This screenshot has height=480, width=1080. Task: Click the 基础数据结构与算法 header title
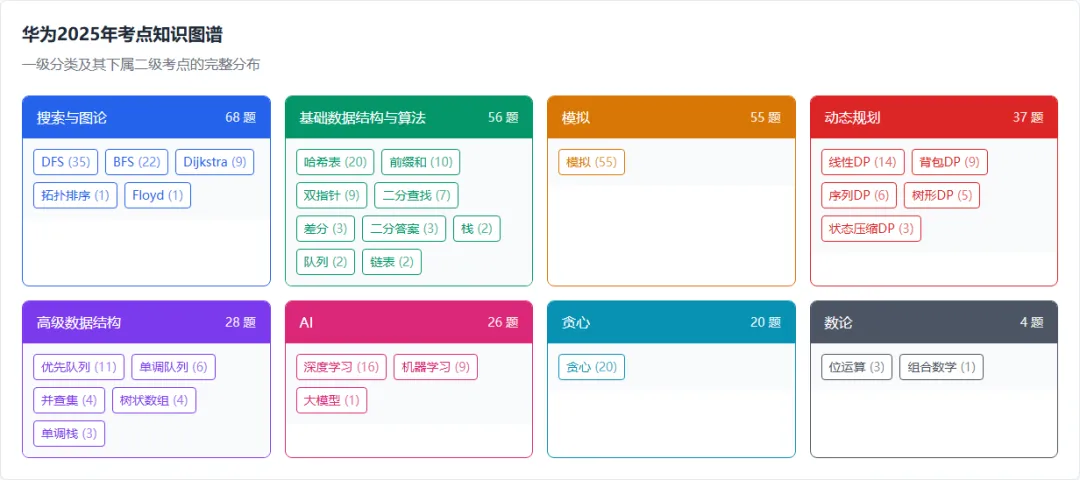click(x=362, y=118)
